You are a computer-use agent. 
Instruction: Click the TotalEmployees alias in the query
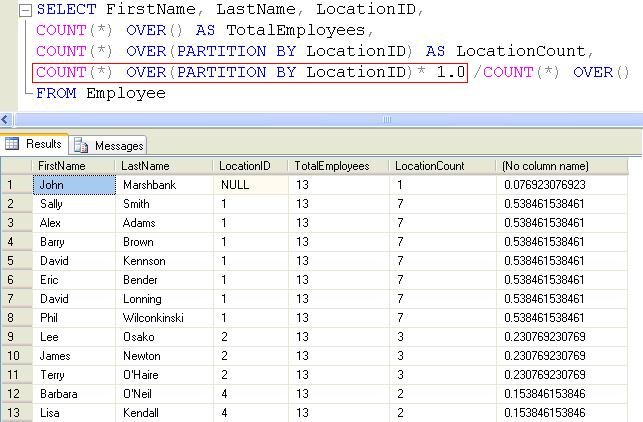296,30
